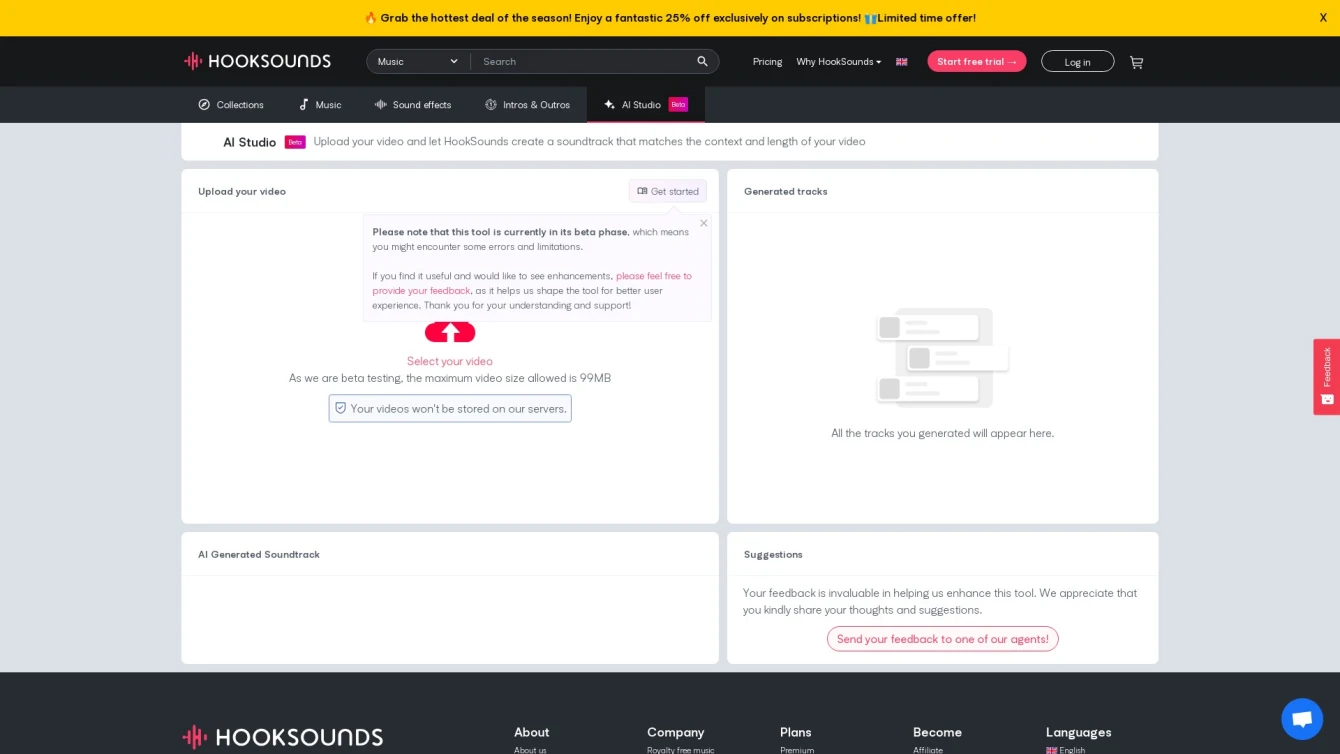Open the live chat bubble icon

1302,719
